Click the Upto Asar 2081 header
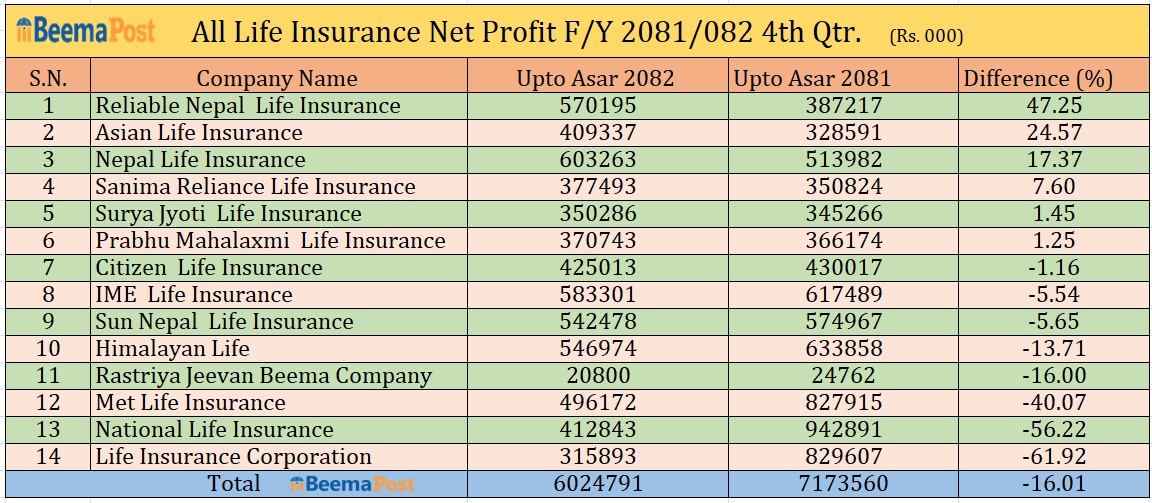The width and height of the screenshot is (1152, 503). click(x=812, y=78)
